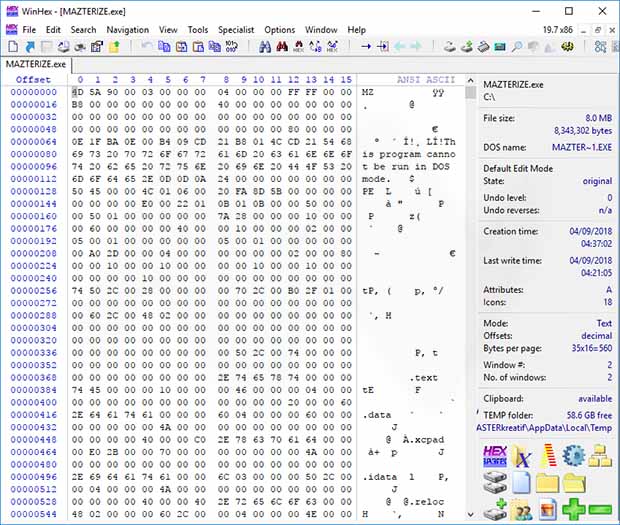Open file Properties toolbar icon
Image resolution: width=620 pixels, height=525 pixels.
tap(97, 47)
